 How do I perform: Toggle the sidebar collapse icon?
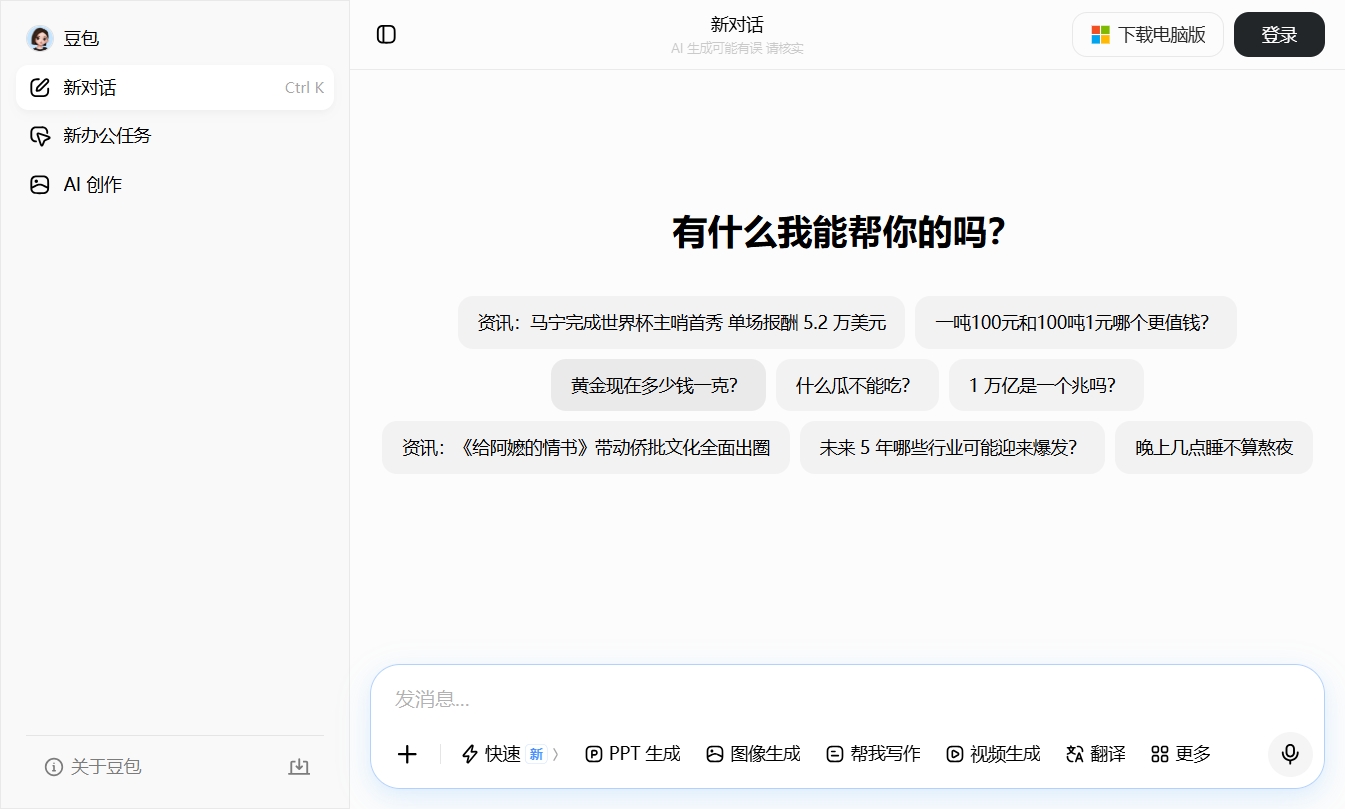click(386, 35)
